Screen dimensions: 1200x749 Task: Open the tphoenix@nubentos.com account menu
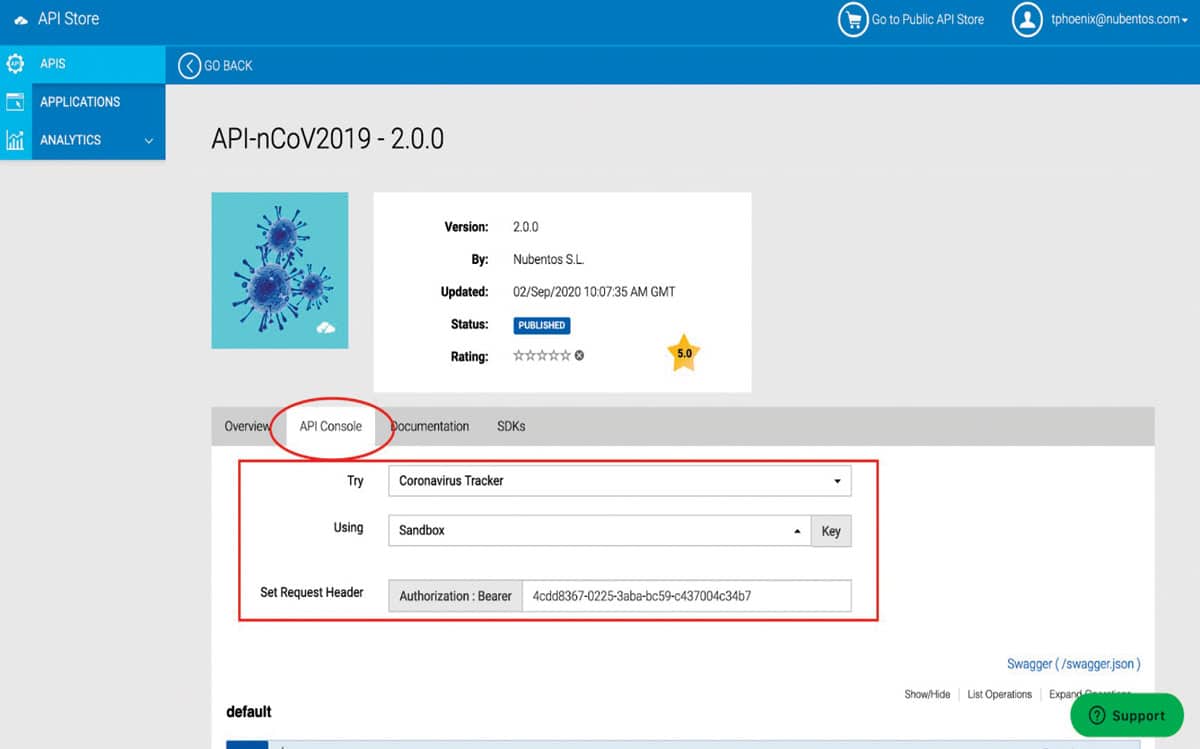(x=1115, y=20)
